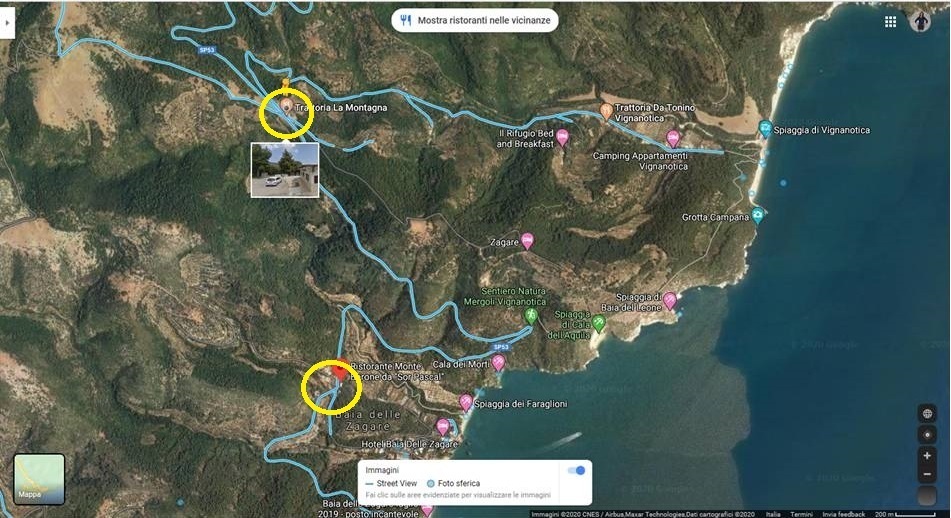Image resolution: width=951 pixels, height=518 pixels.
Task: Open the Google apps grid
Action: coord(890,21)
